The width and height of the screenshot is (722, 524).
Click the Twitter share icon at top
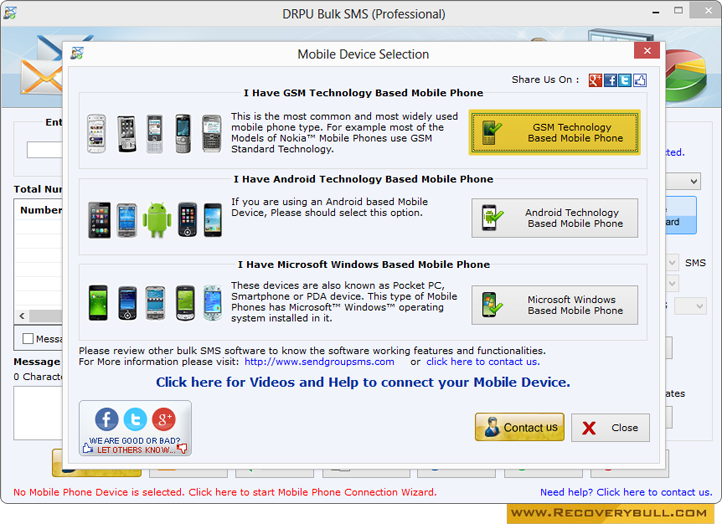tap(624, 80)
